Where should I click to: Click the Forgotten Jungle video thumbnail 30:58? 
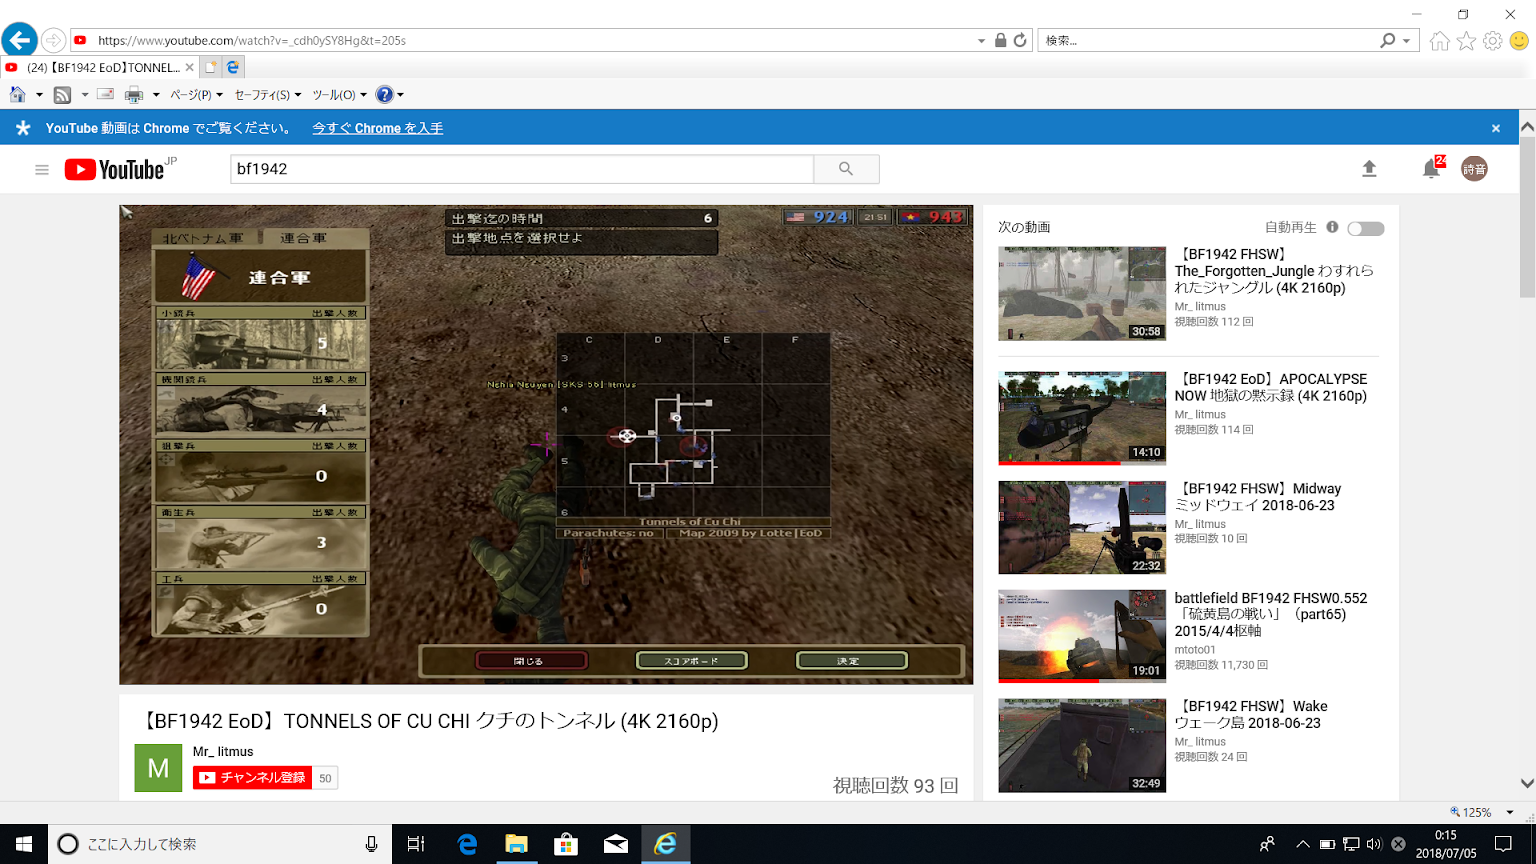1082,293
